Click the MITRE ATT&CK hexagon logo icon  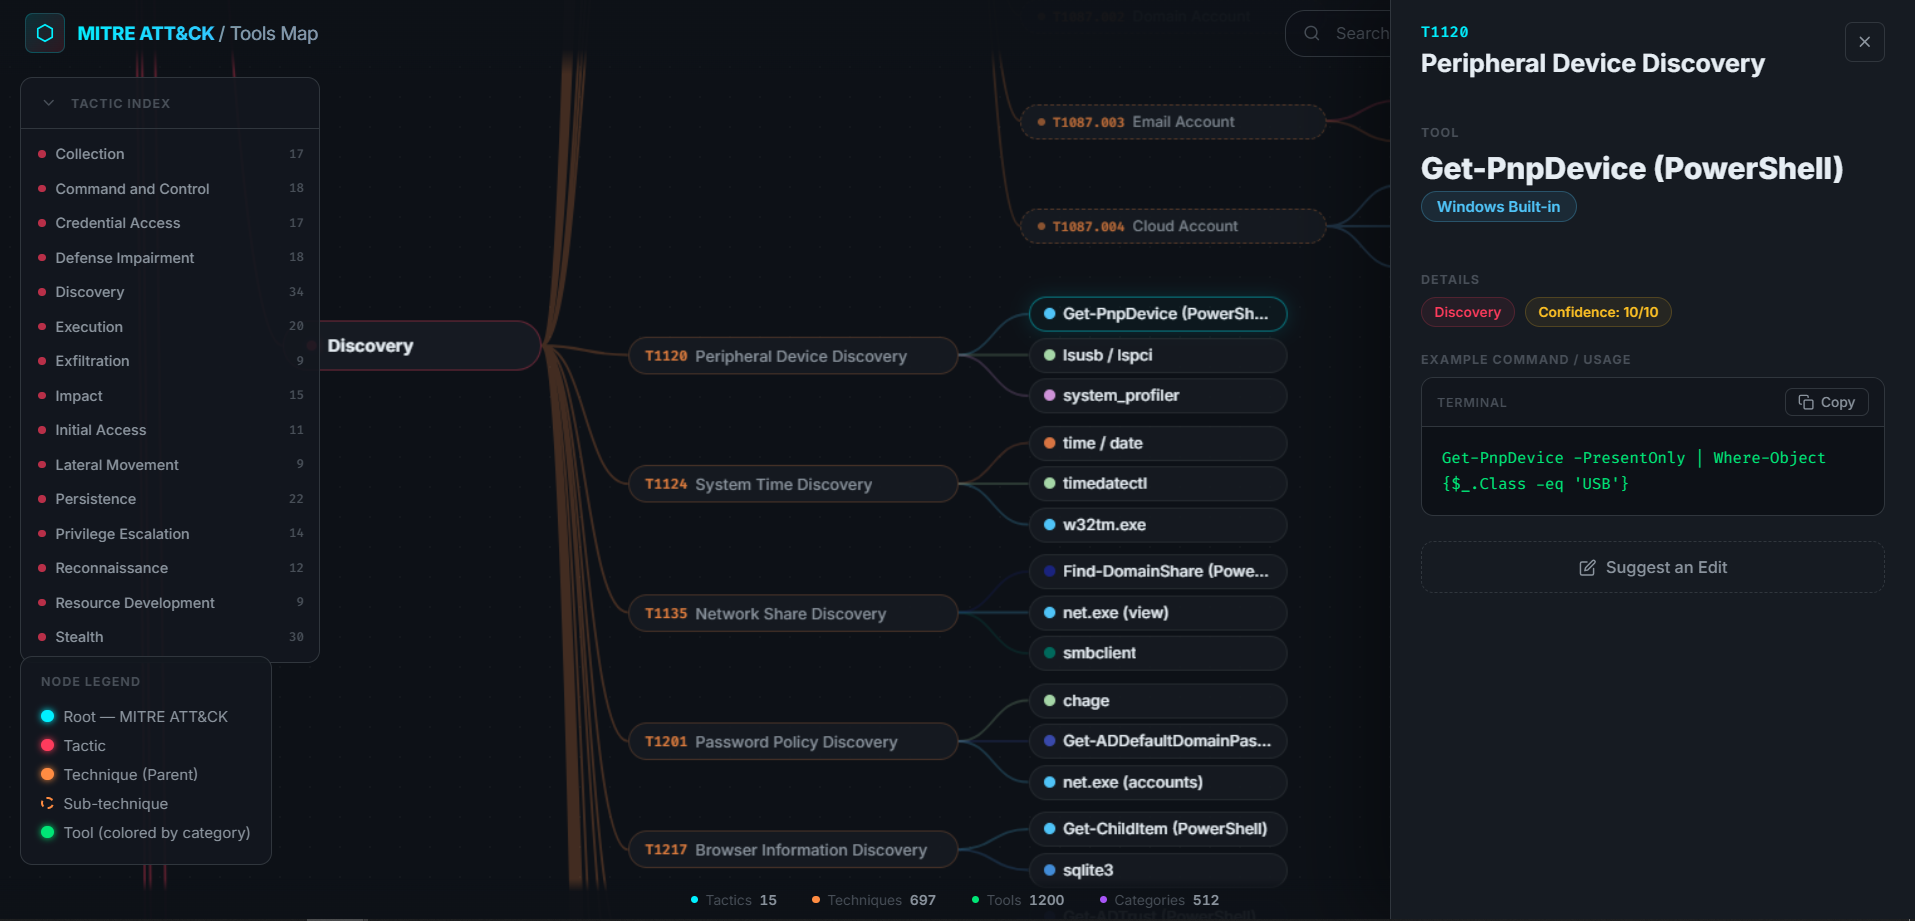[x=45, y=33]
